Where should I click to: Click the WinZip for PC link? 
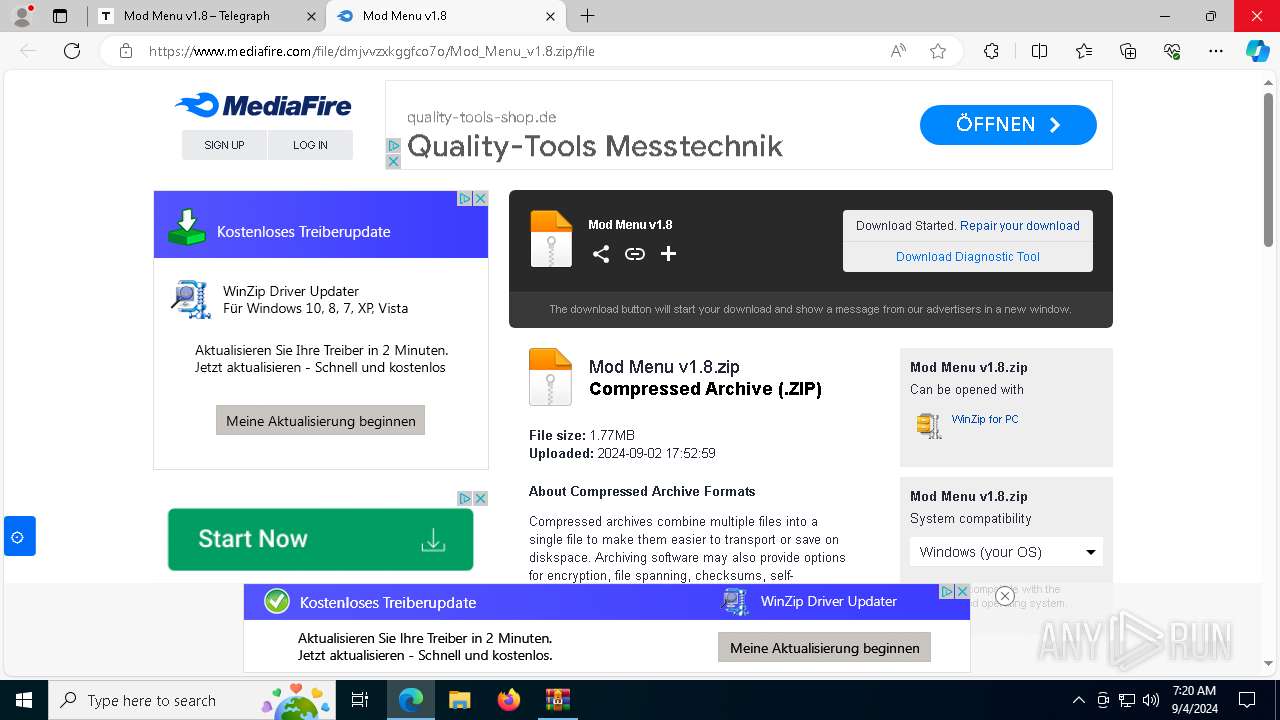click(x=985, y=419)
